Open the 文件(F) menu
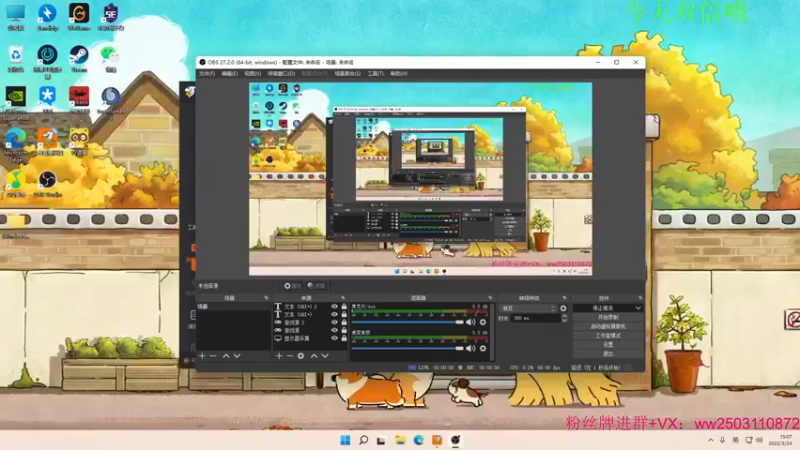This screenshot has width=800, height=450. point(207,73)
